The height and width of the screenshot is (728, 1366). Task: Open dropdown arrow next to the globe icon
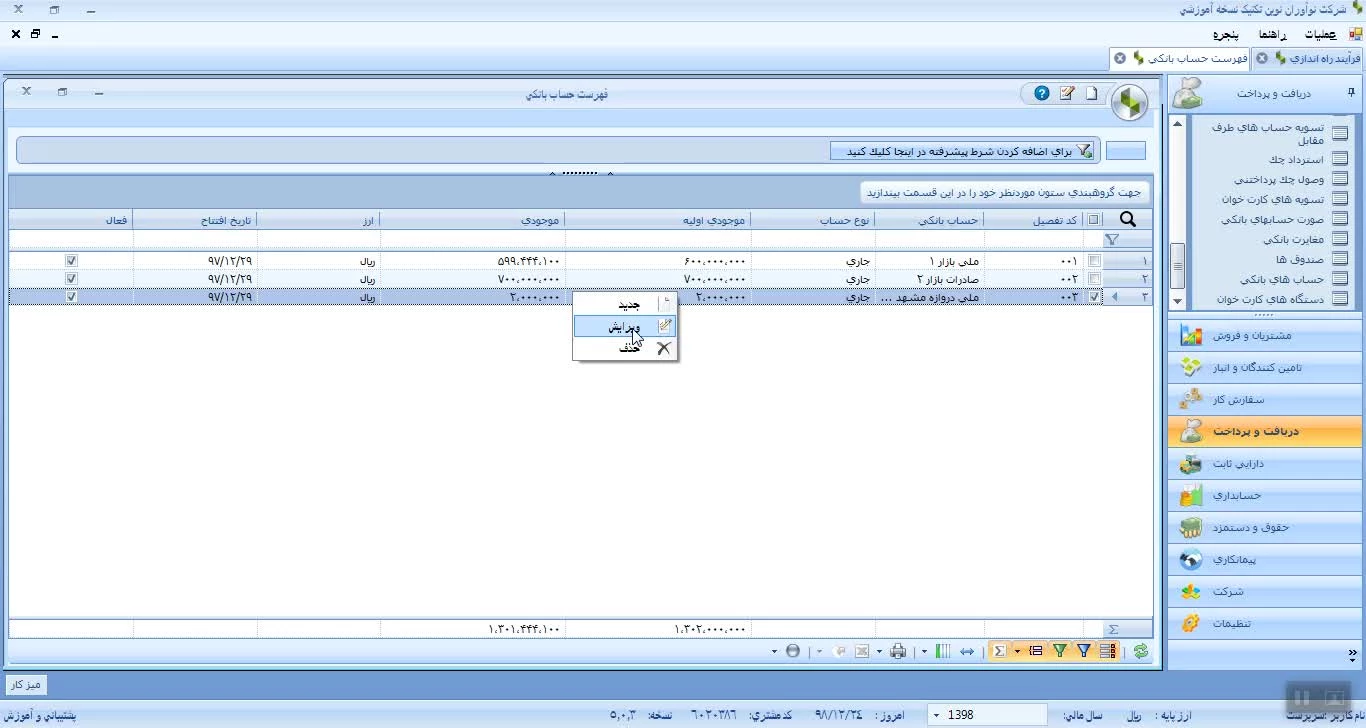[x=774, y=651]
